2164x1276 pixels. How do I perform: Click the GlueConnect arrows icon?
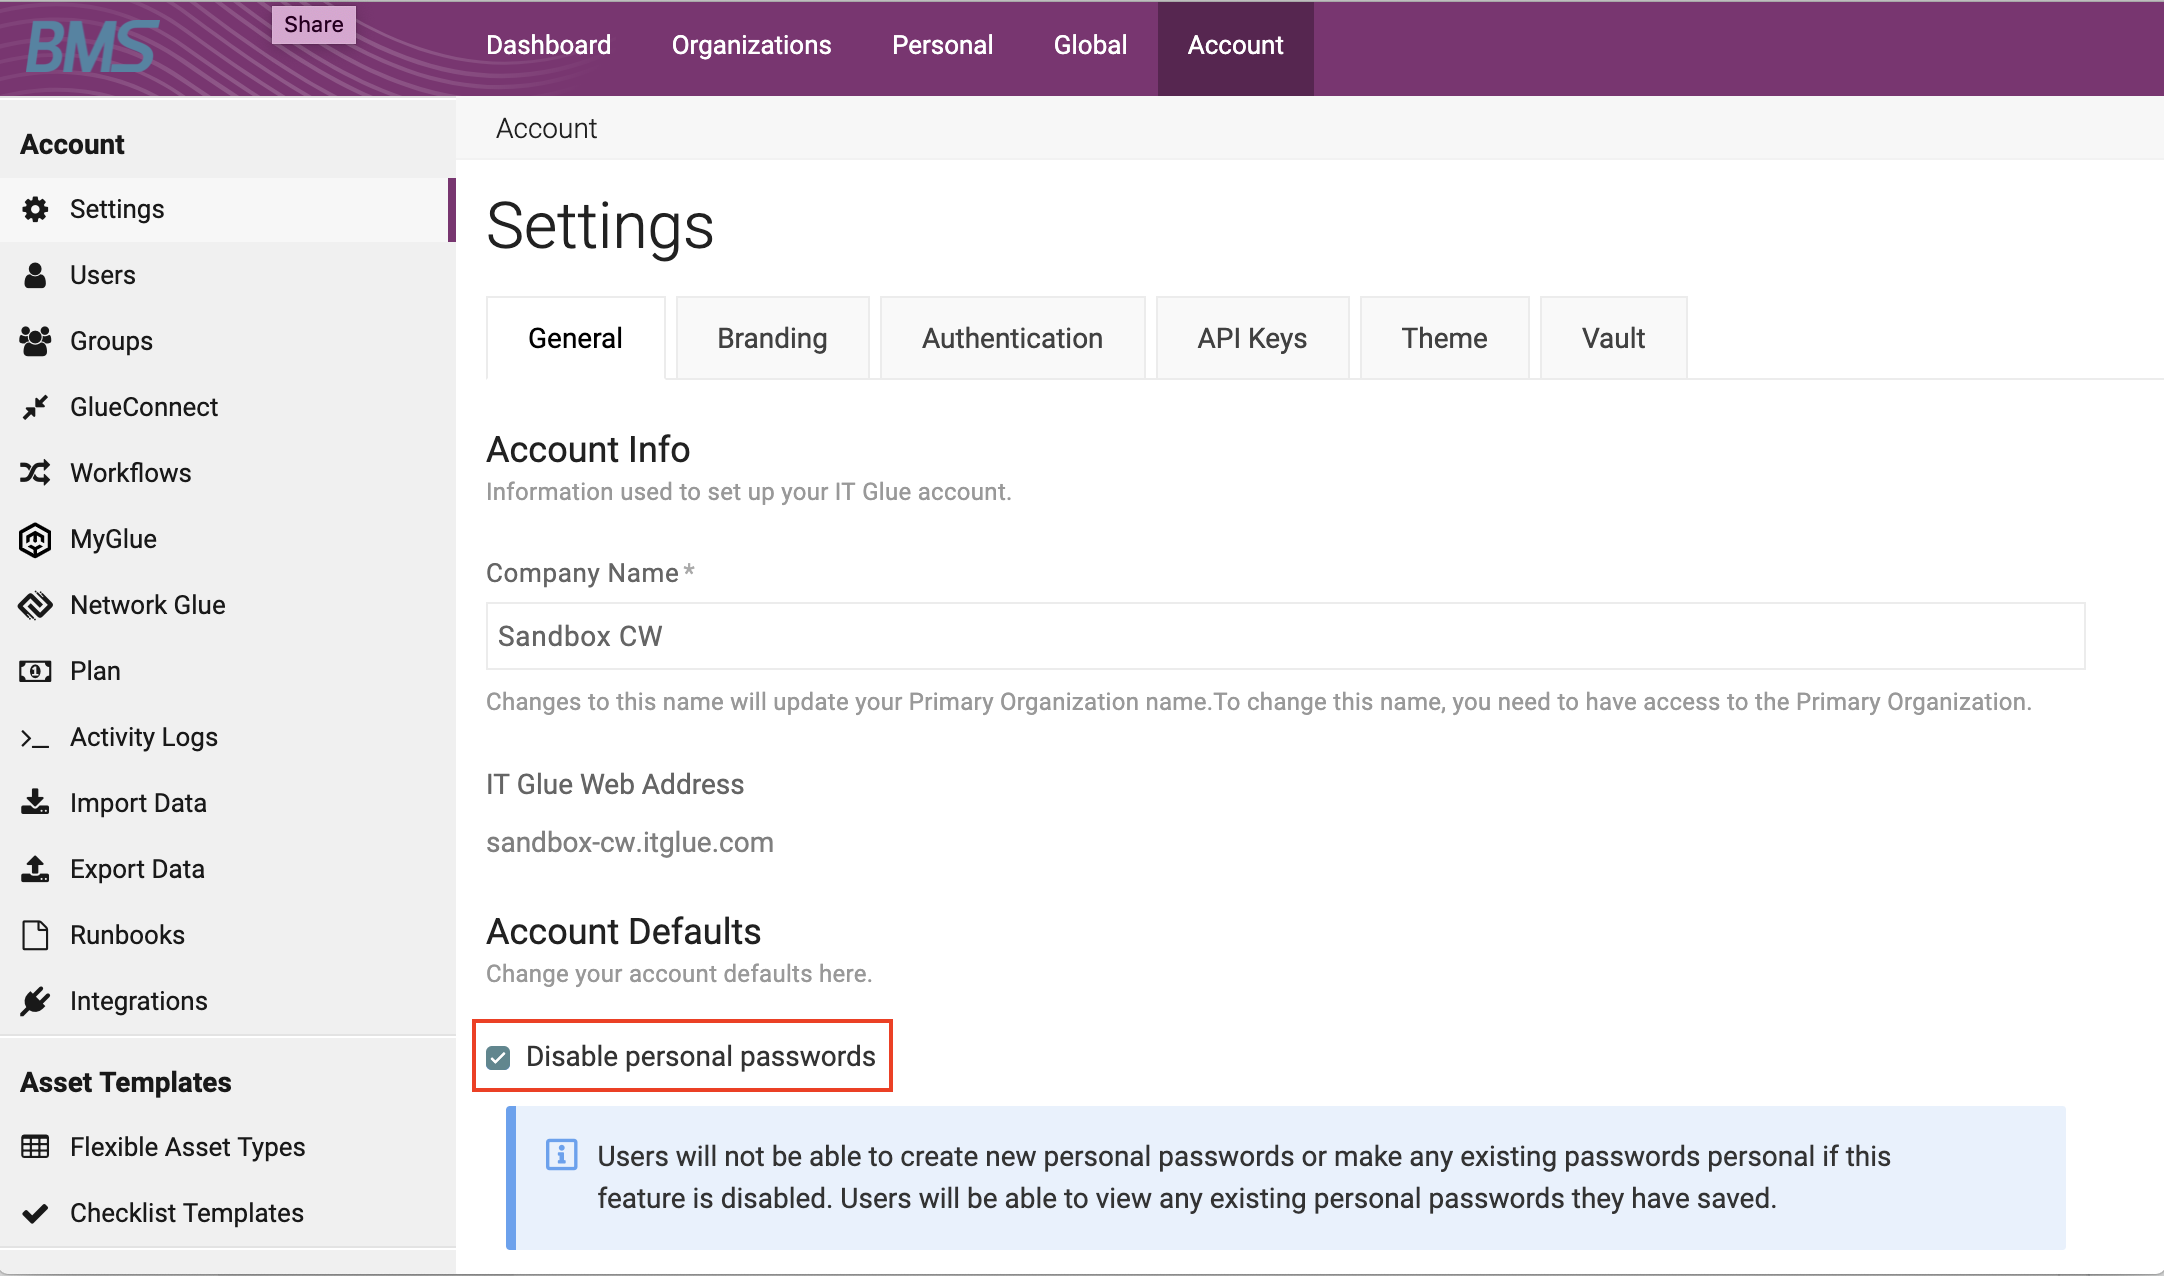(x=35, y=407)
